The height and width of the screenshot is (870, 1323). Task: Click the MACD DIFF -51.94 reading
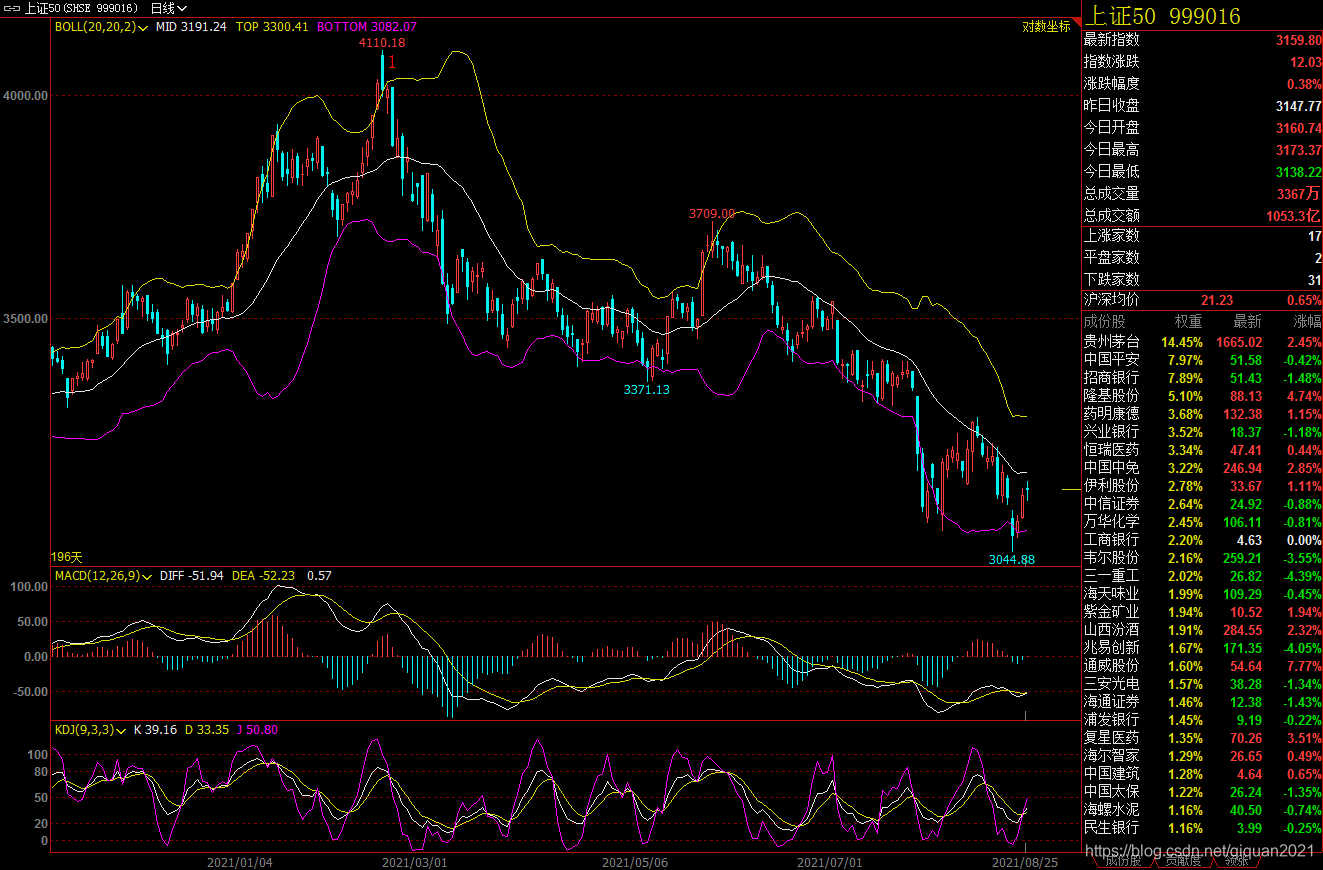tap(193, 576)
